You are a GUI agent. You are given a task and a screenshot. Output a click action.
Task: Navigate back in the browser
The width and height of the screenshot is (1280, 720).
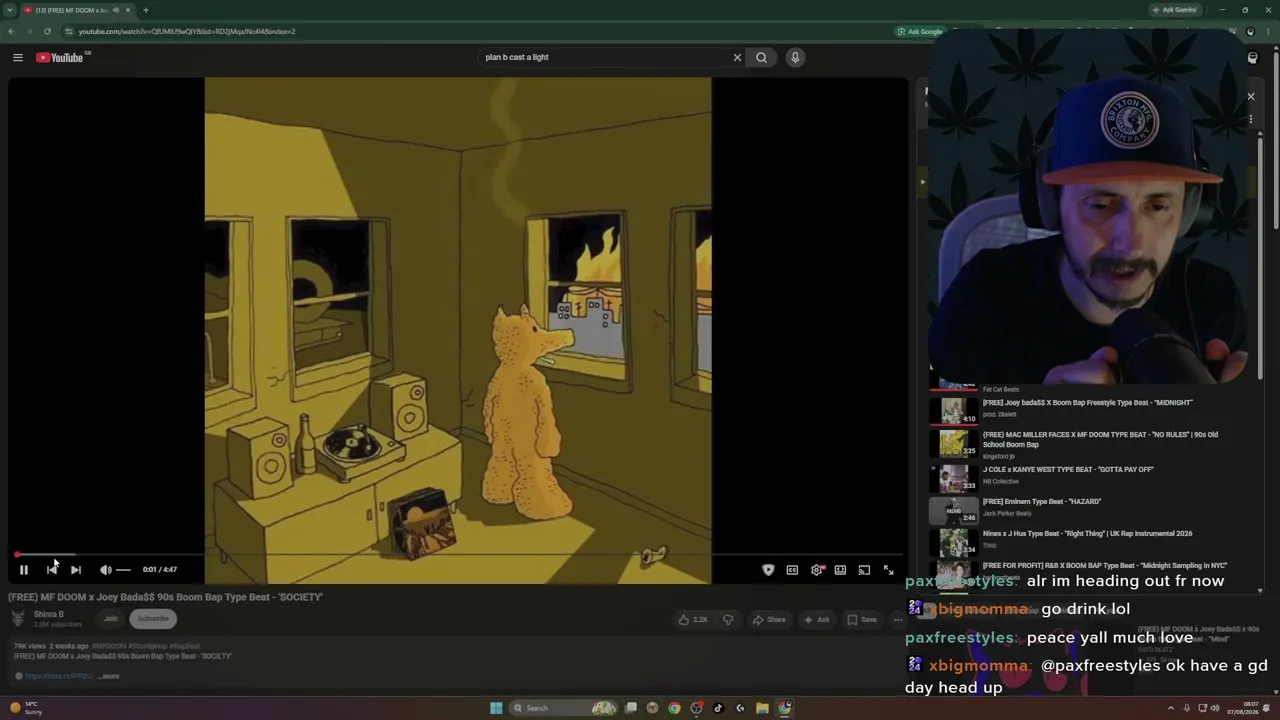click(11, 32)
